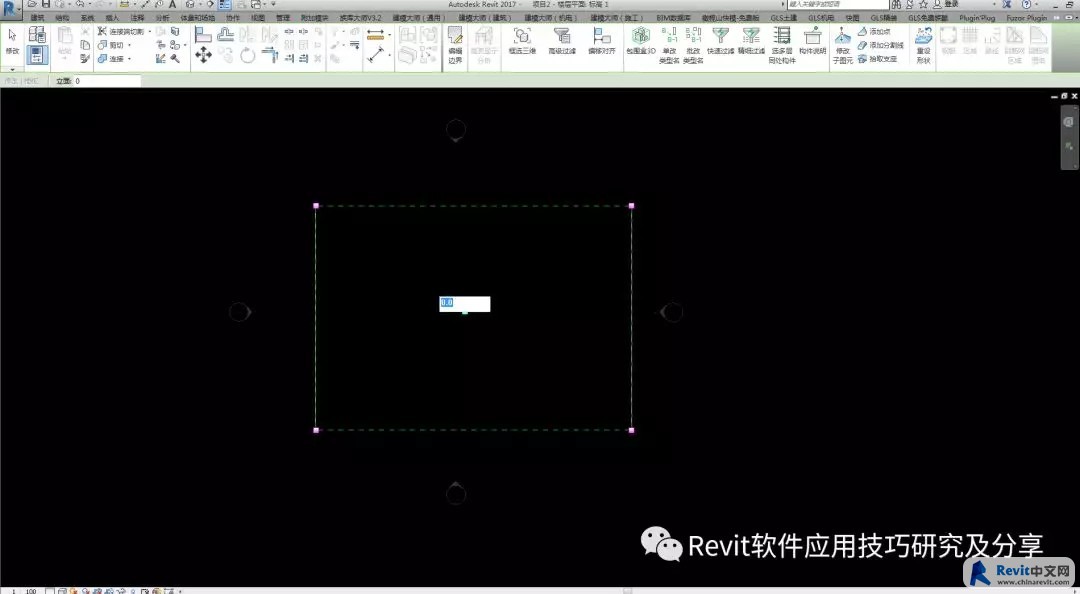Click the Text 'A' icon in quick access
Image resolution: width=1080 pixels, height=594 pixels.
[x=172, y=4]
